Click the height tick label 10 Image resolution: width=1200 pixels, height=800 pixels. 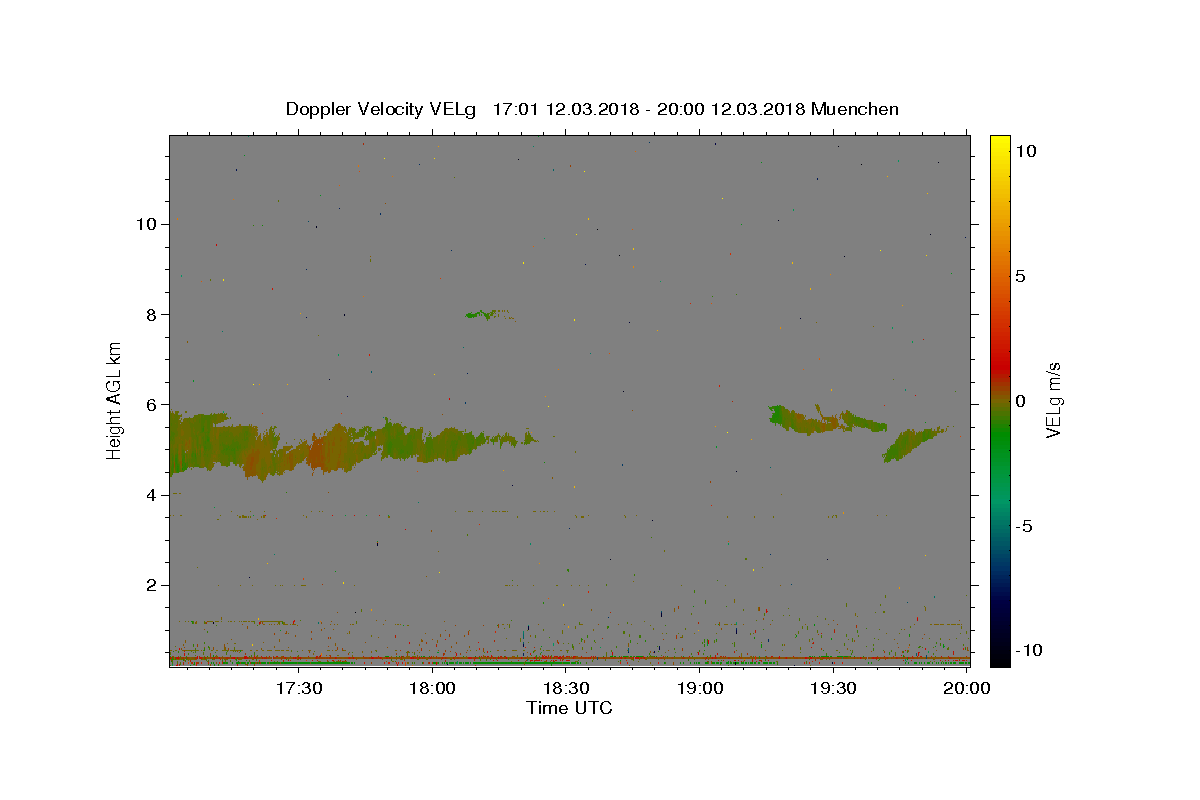(x=146, y=224)
